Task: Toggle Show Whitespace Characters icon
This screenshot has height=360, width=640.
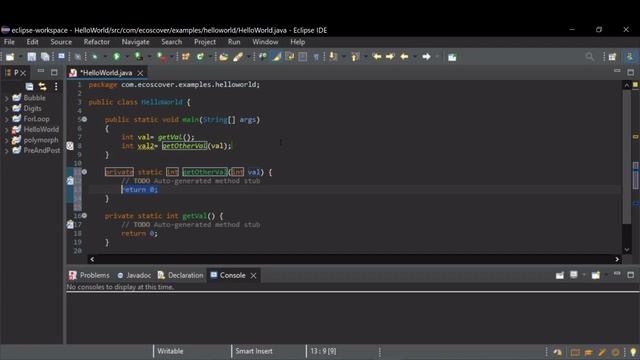Action: (x=316, y=57)
